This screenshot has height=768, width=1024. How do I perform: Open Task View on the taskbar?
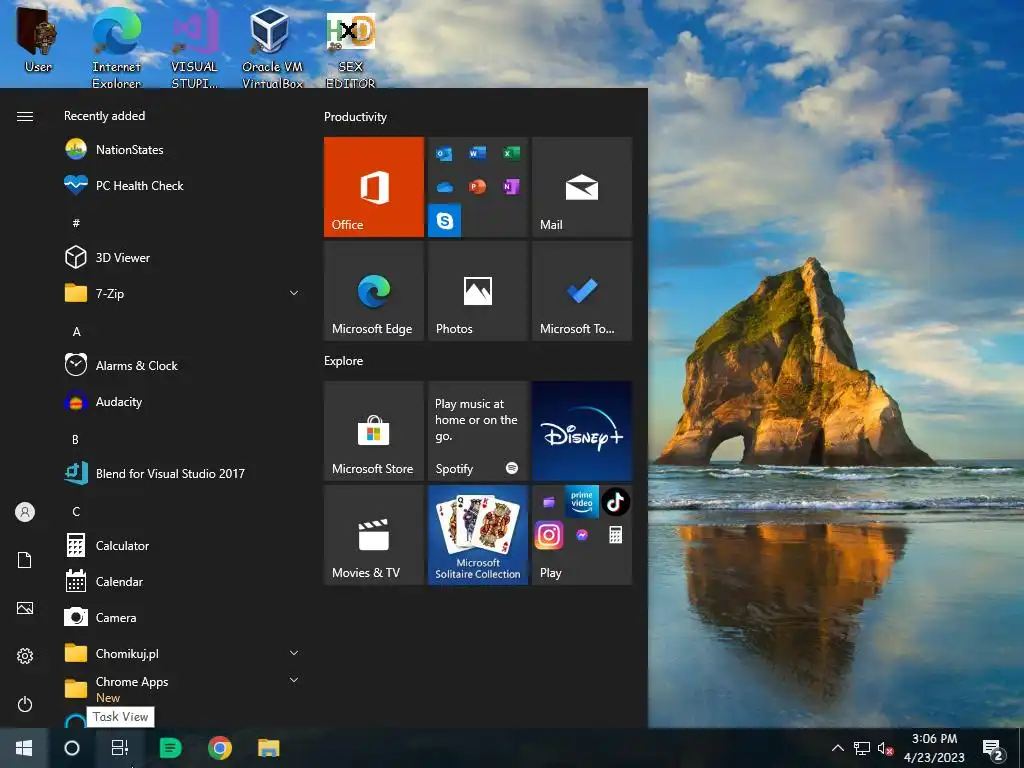pos(120,748)
